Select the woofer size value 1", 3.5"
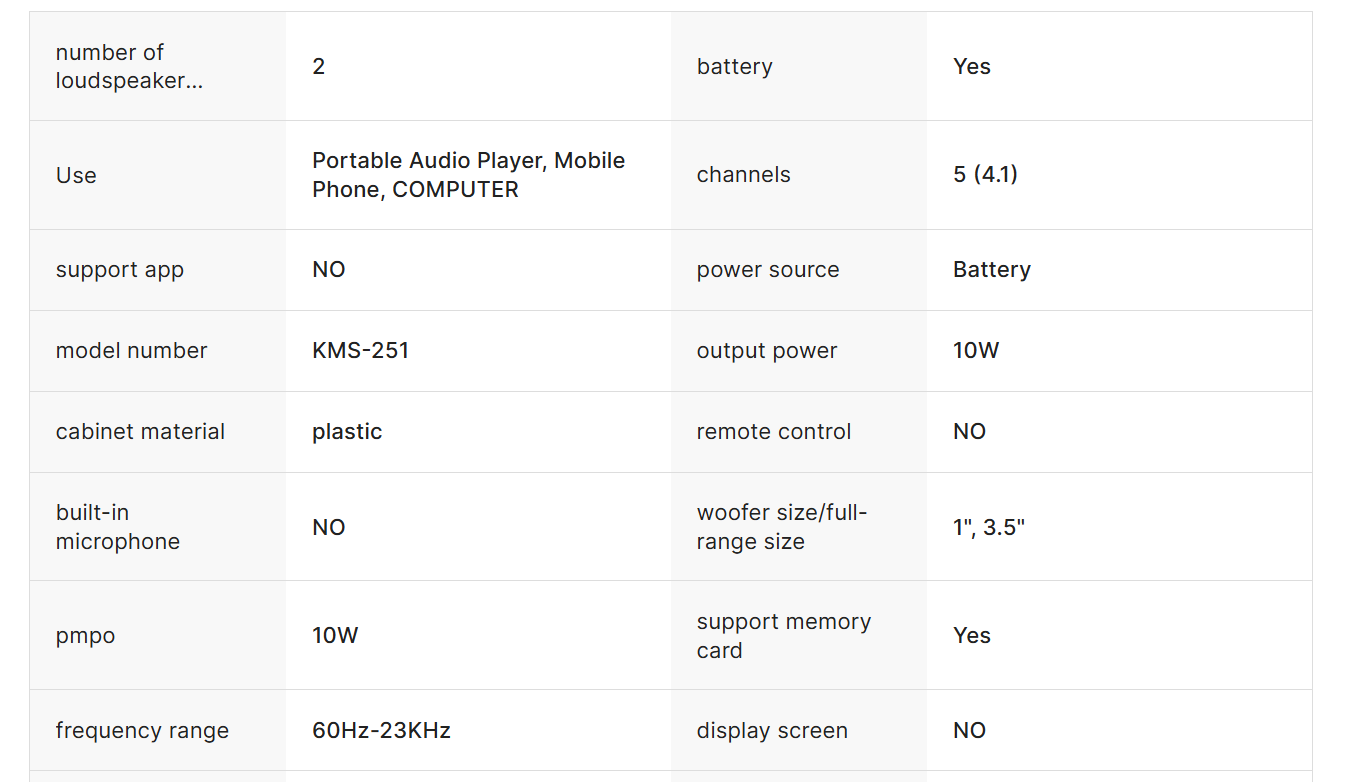The height and width of the screenshot is (782, 1348). point(989,527)
